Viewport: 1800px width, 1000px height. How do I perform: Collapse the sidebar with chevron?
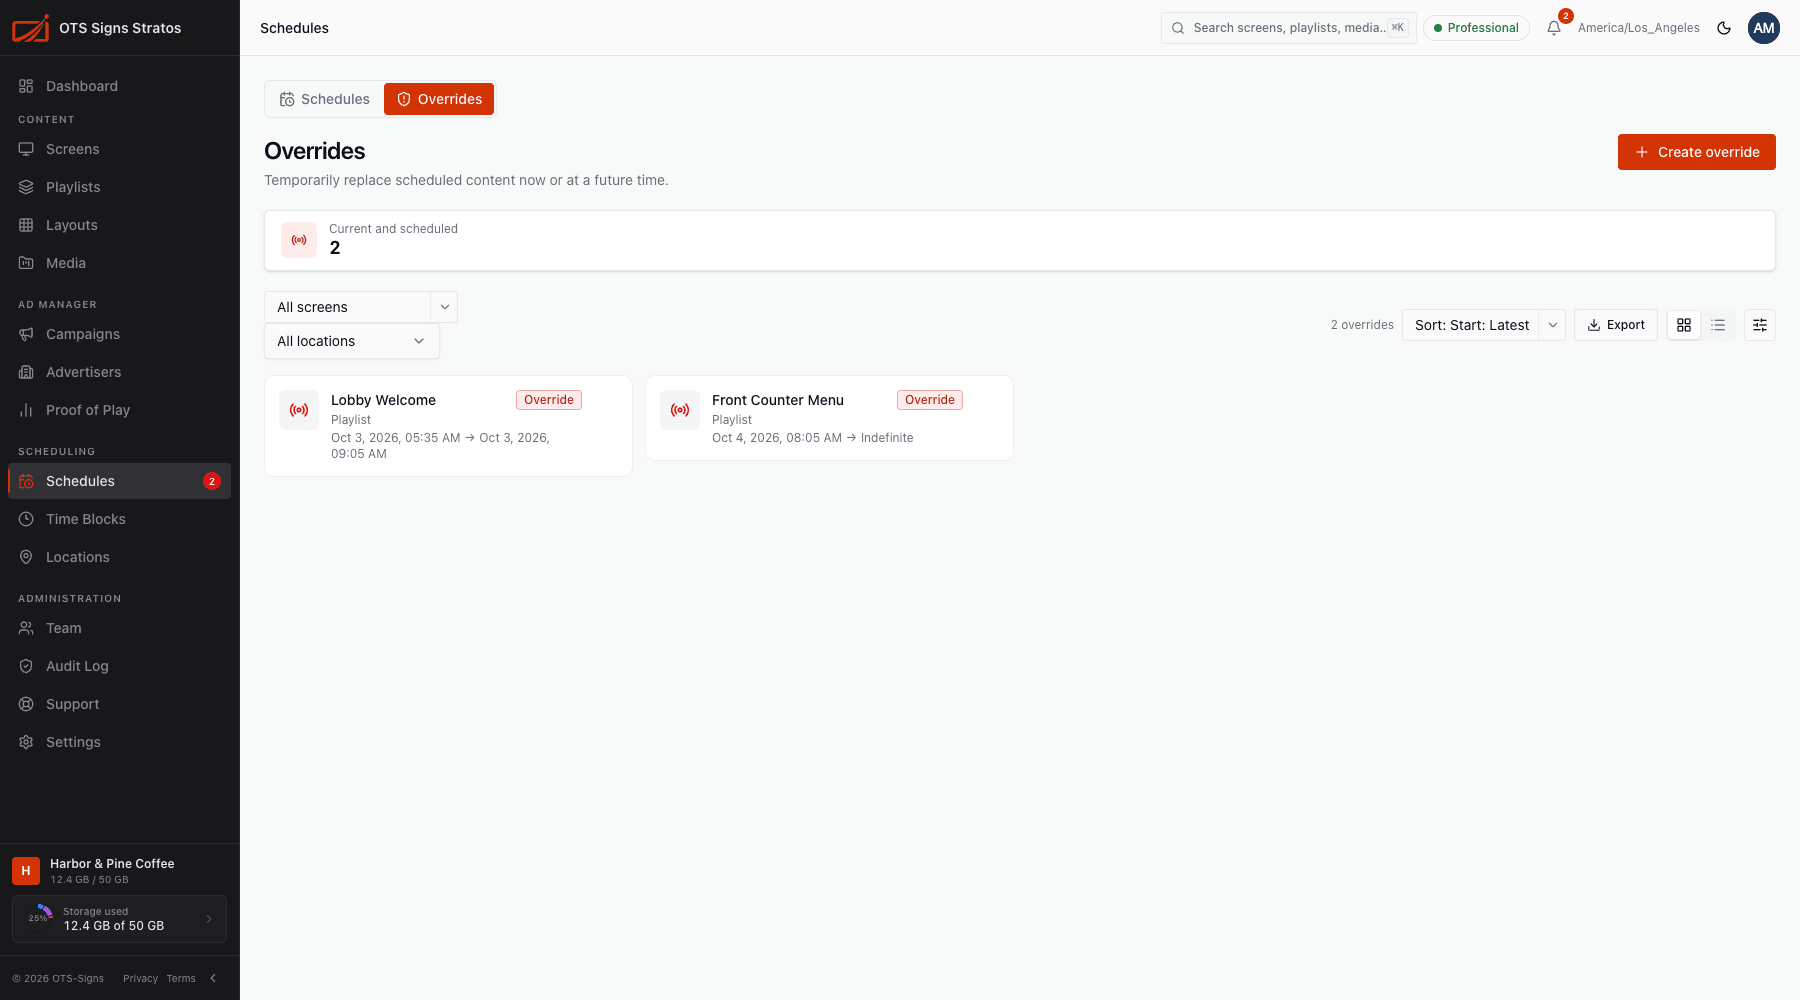pyautogui.click(x=213, y=978)
